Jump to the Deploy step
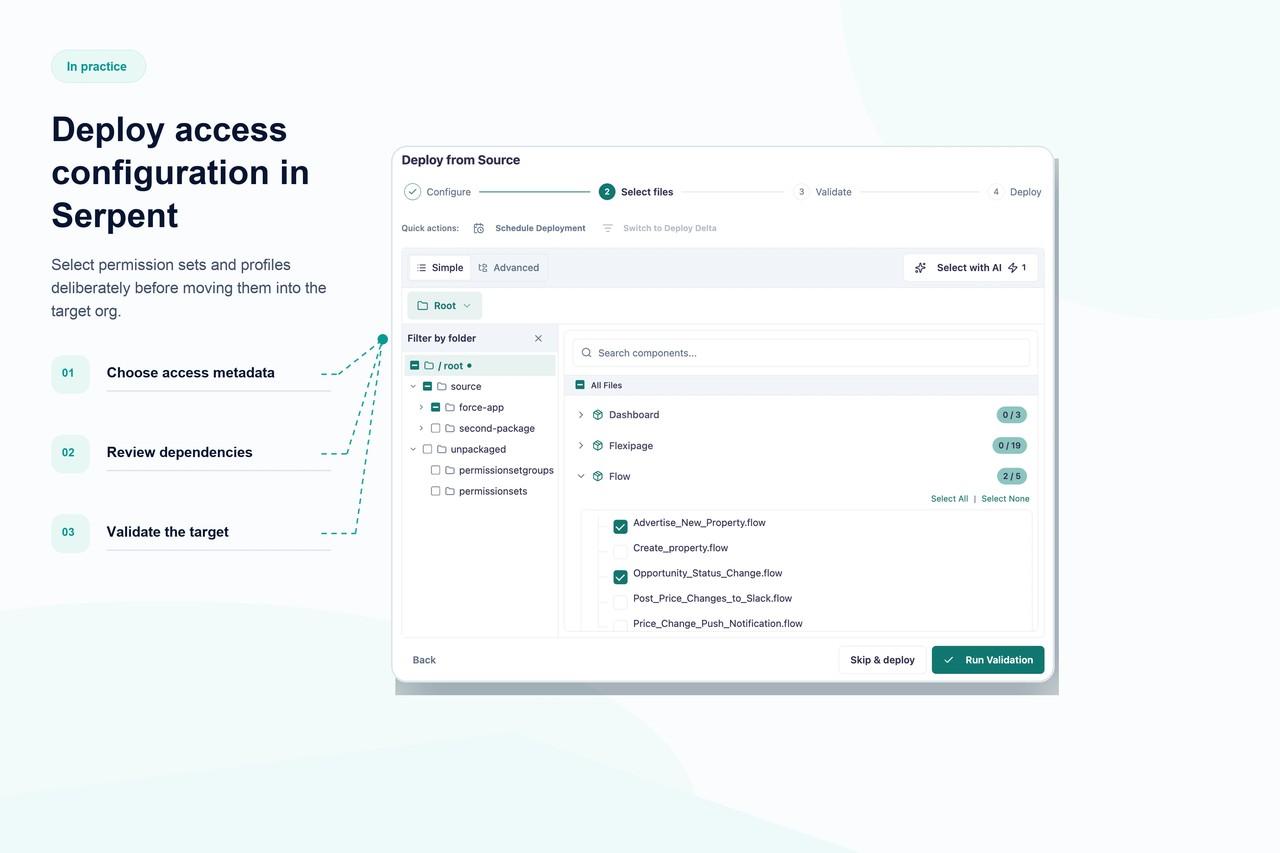 coord(1015,192)
